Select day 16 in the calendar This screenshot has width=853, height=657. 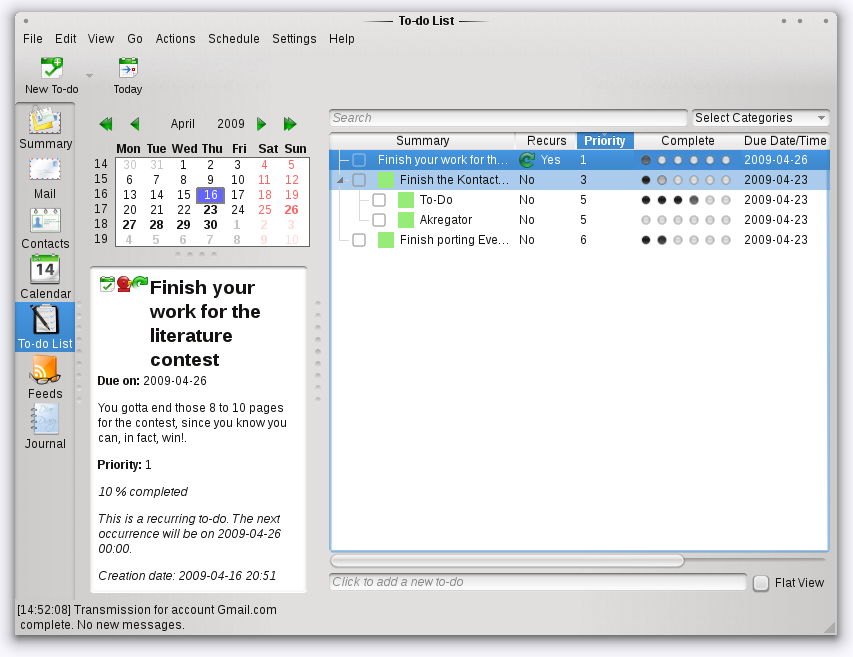[x=211, y=195]
